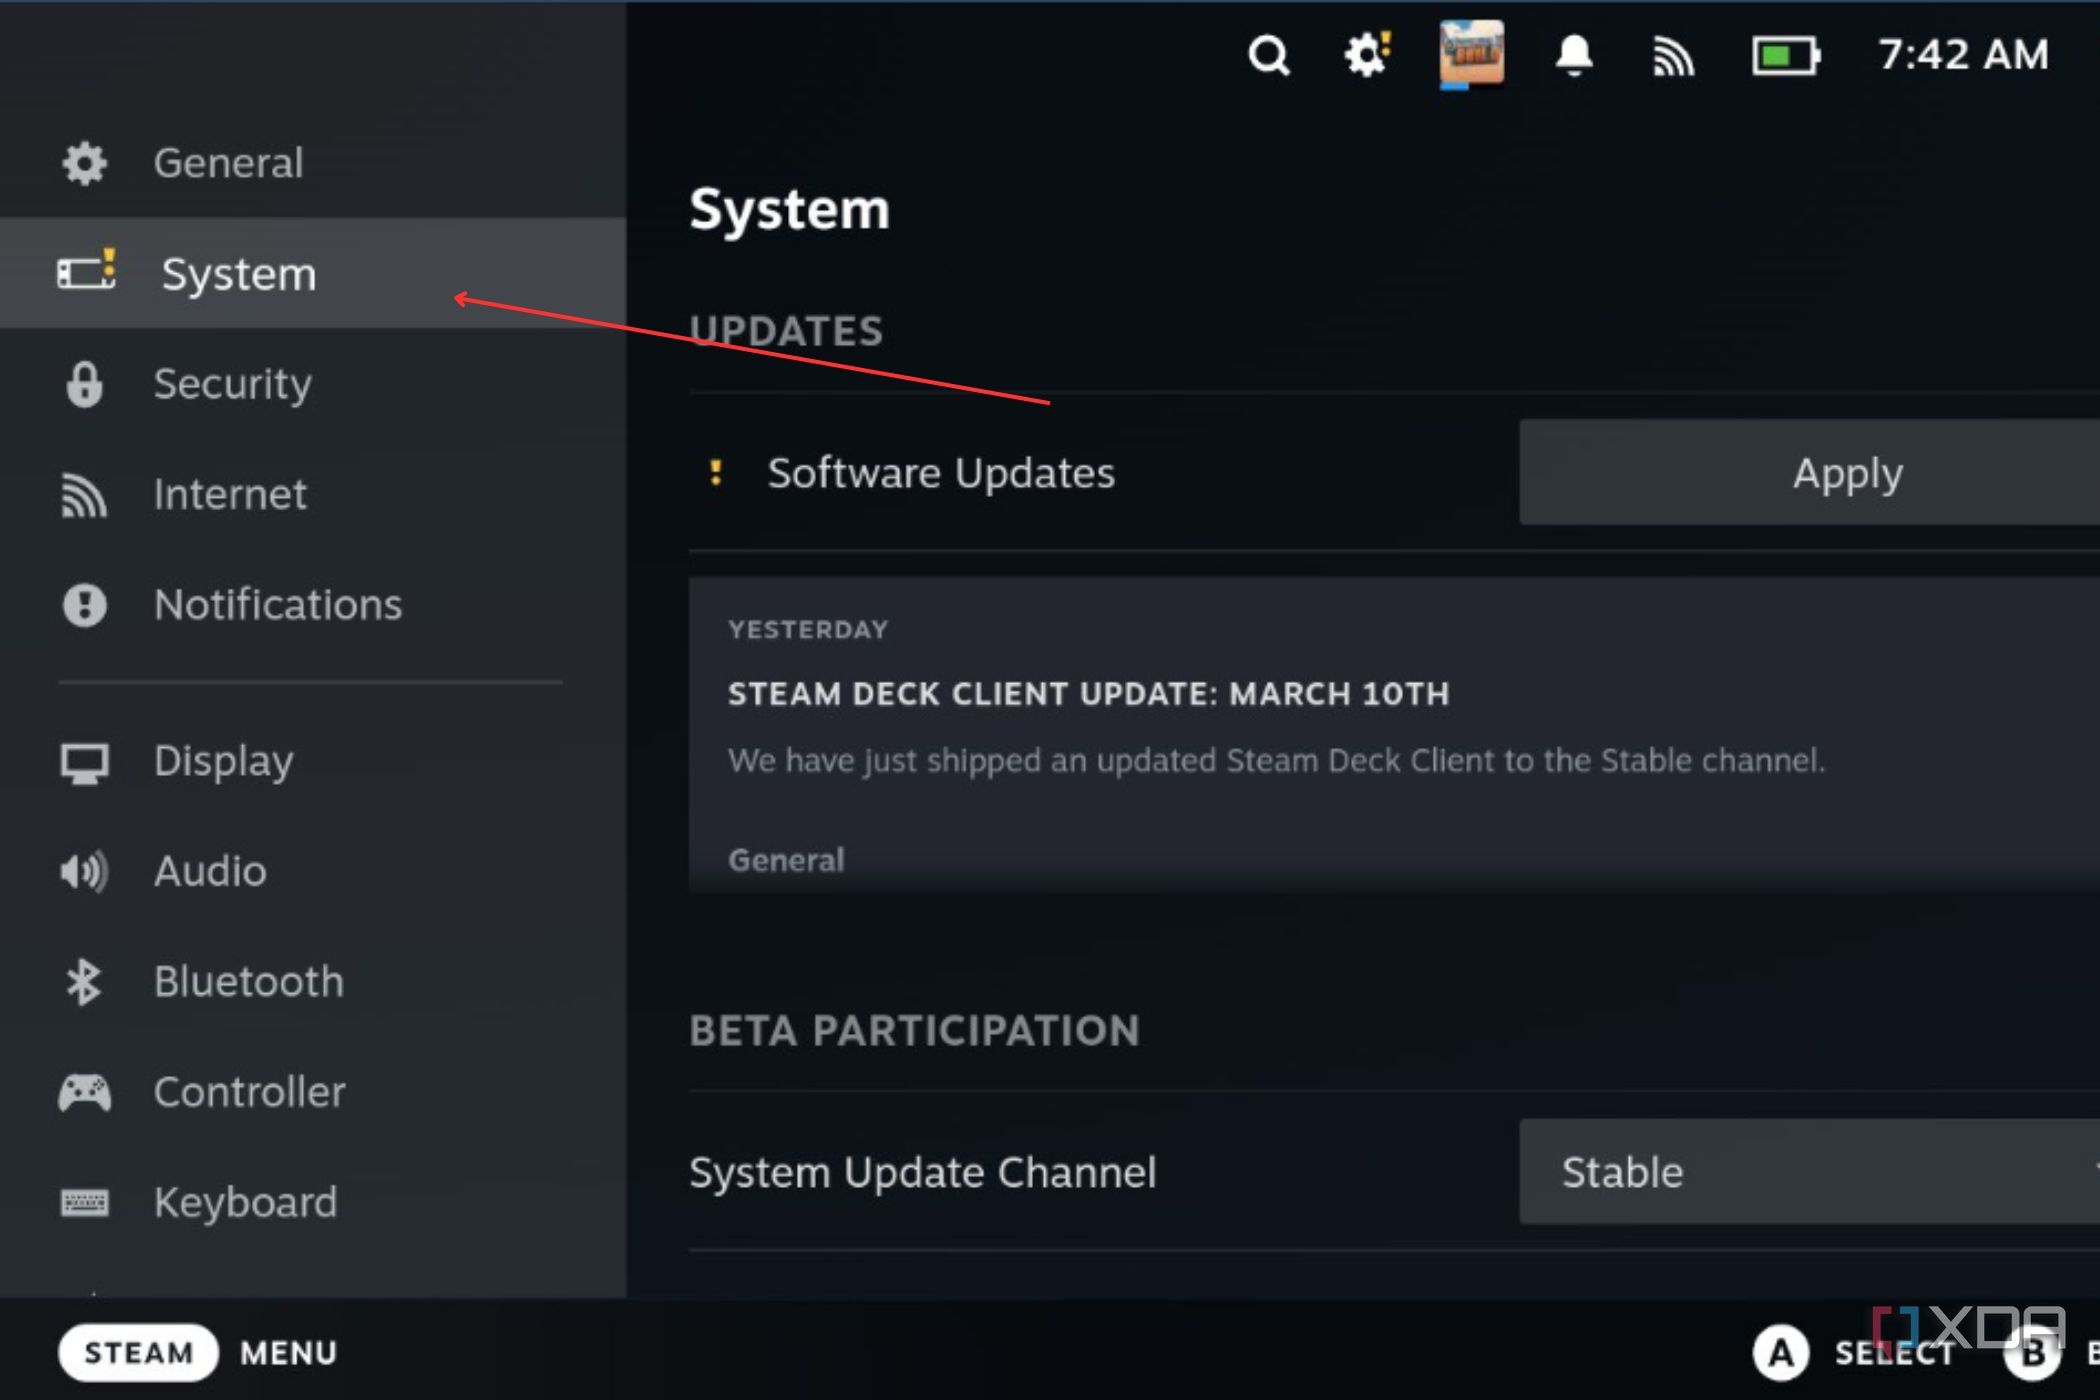Go to Controller settings
This screenshot has height=1400, width=2100.
click(313, 1092)
